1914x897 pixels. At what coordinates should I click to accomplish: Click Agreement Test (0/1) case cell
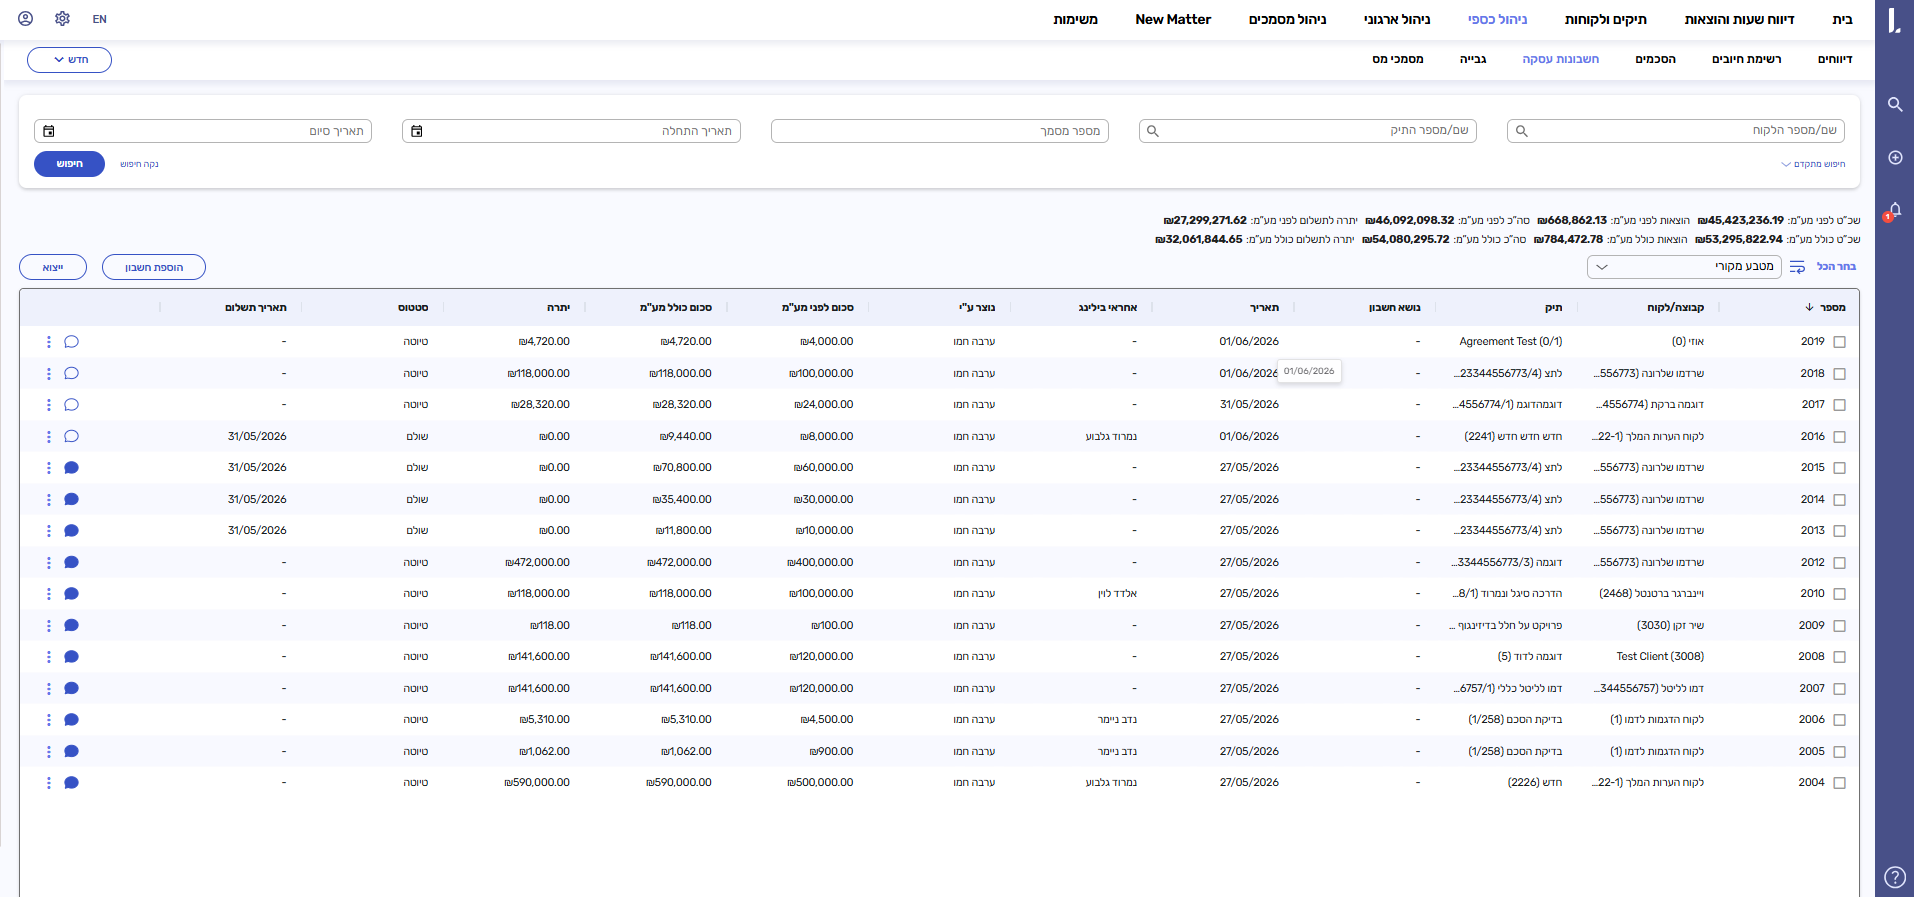(1510, 342)
